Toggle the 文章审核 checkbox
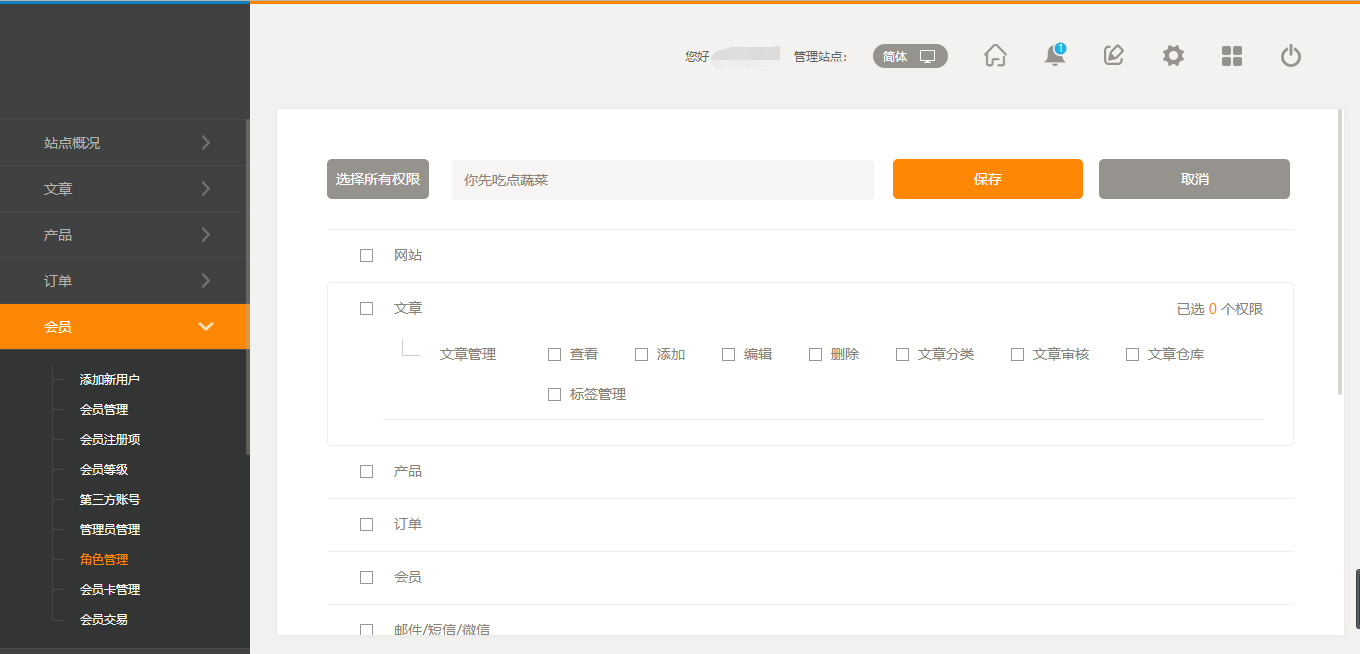 coord(1017,354)
